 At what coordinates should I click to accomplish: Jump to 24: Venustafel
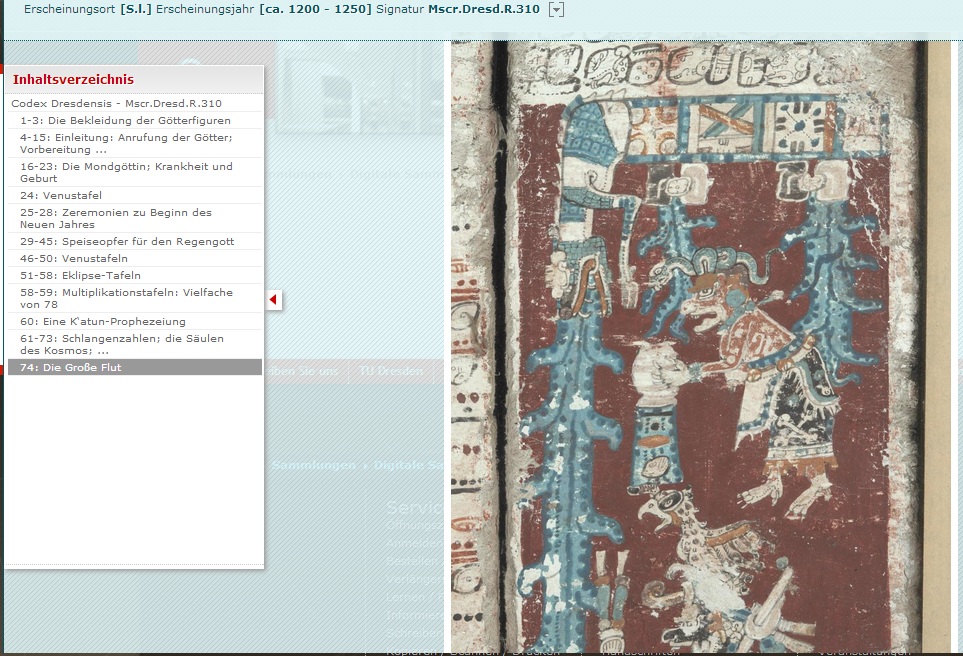coord(61,195)
